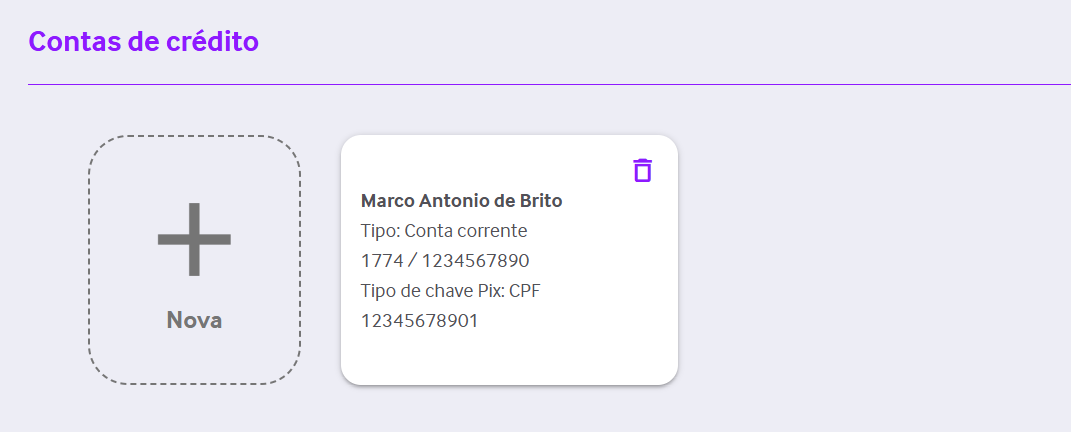Image resolution: width=1071 pixels, height=432 pixels.
Task: Click the purple divider line under heading
Action: pyautogui.click(x=549, y=85)
